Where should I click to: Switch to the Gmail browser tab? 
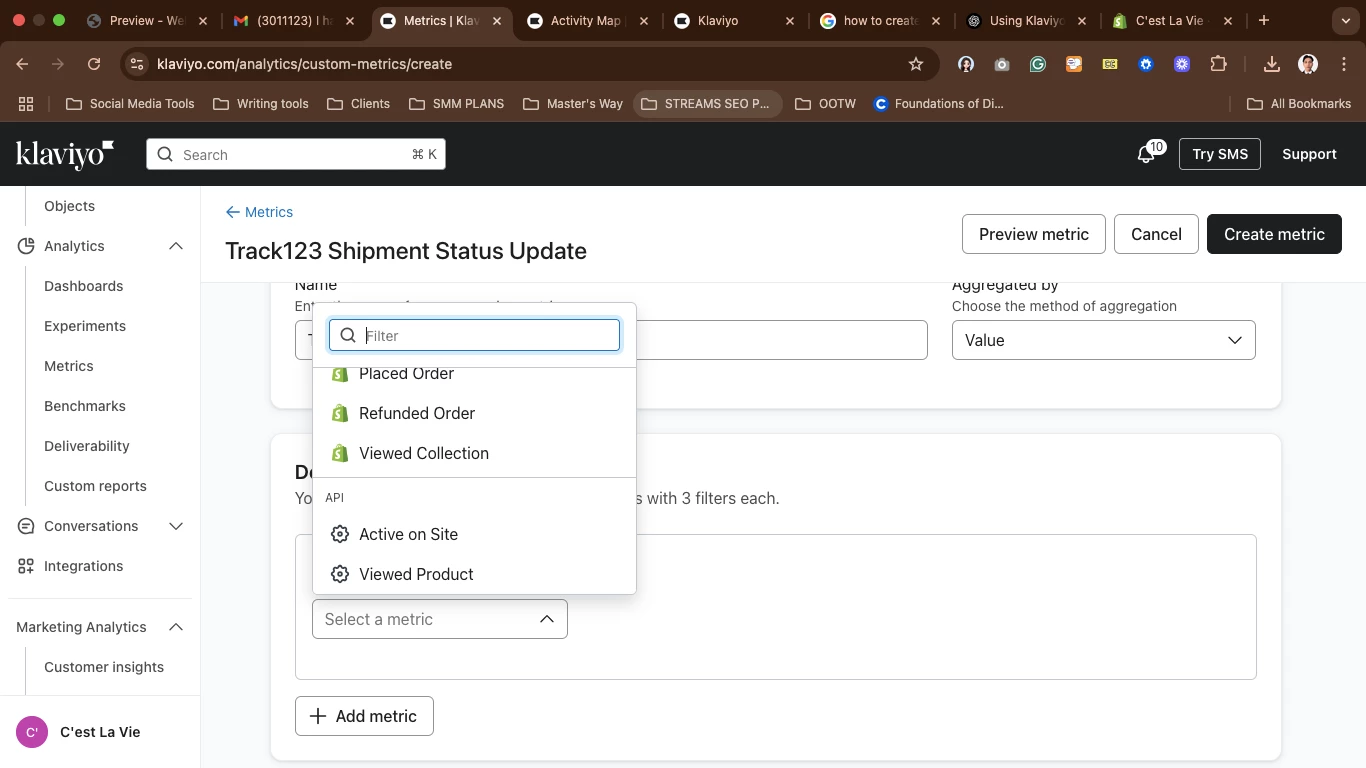tap(294, 20)
